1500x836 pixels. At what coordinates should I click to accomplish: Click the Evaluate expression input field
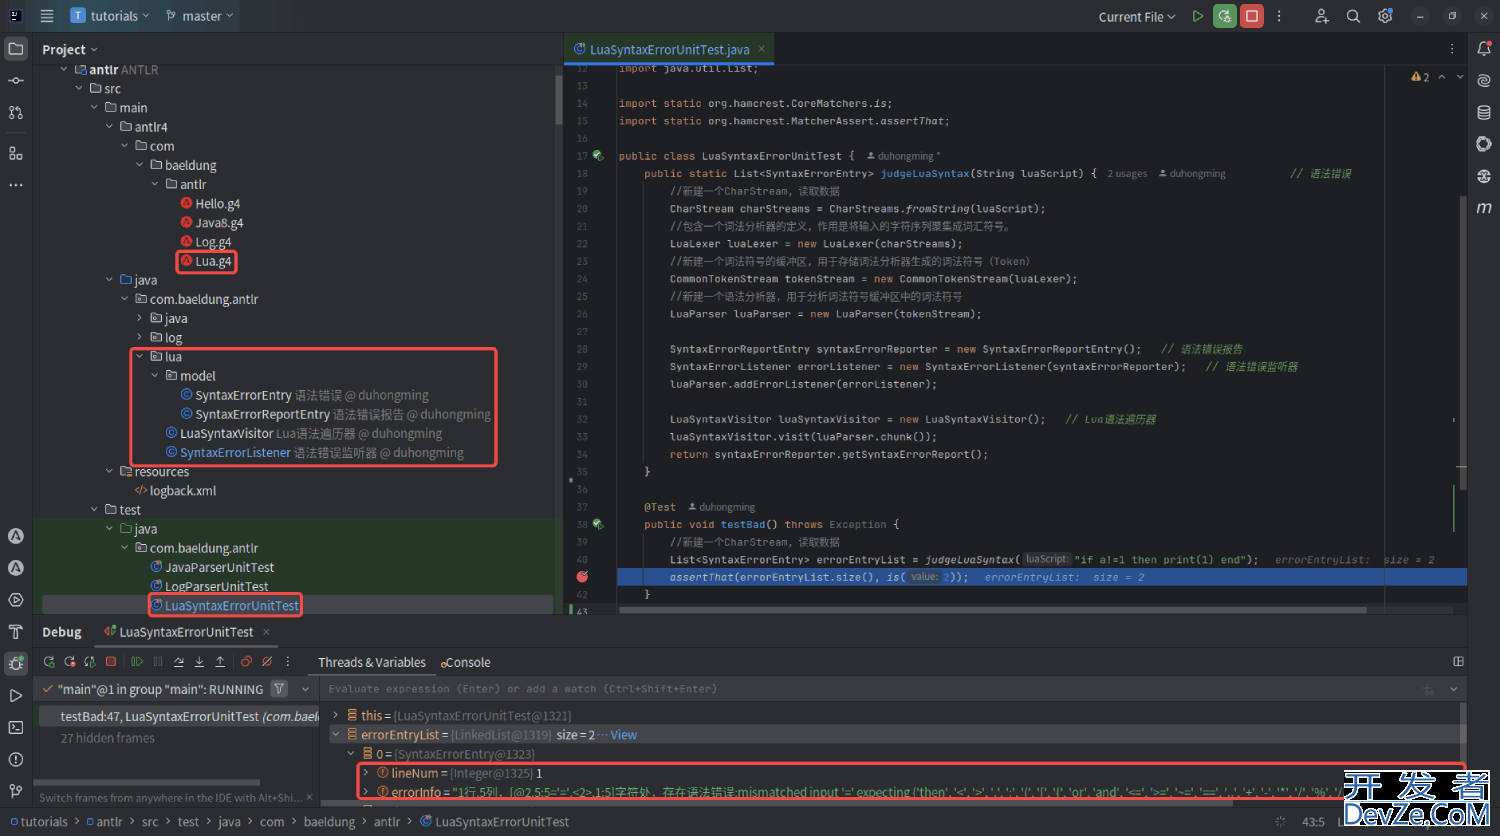point(870,689)
